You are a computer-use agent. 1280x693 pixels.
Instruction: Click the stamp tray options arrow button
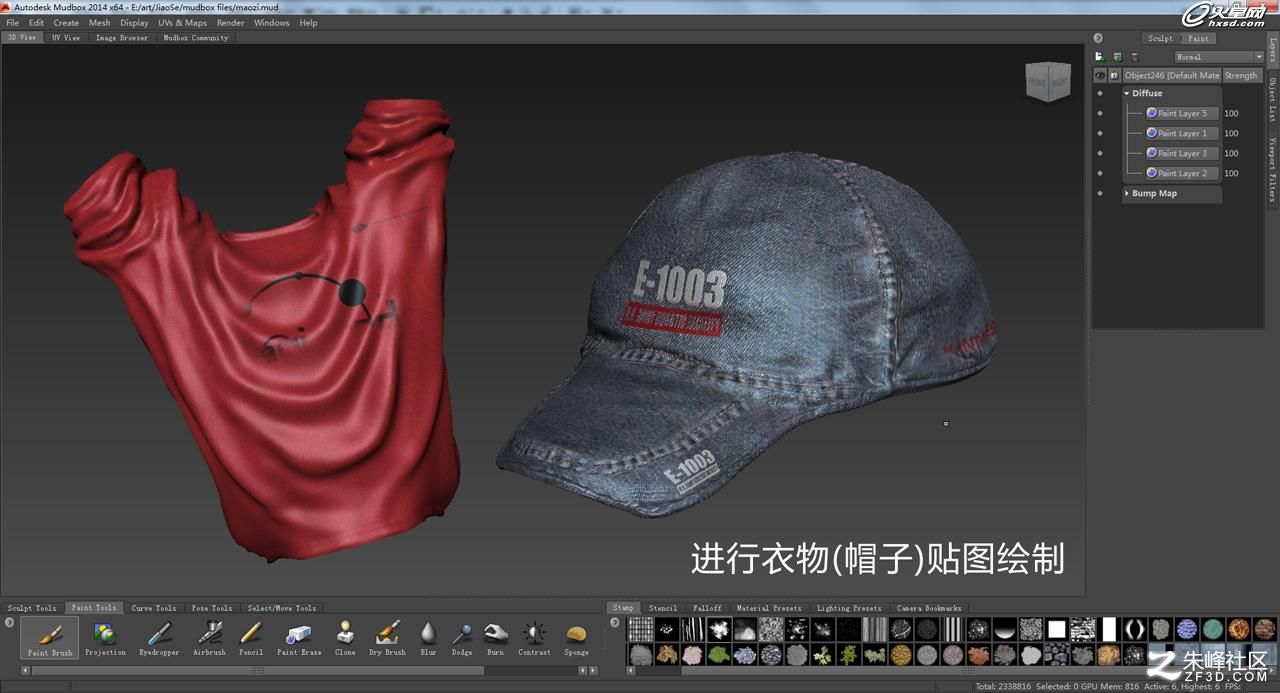click(616, 622)
